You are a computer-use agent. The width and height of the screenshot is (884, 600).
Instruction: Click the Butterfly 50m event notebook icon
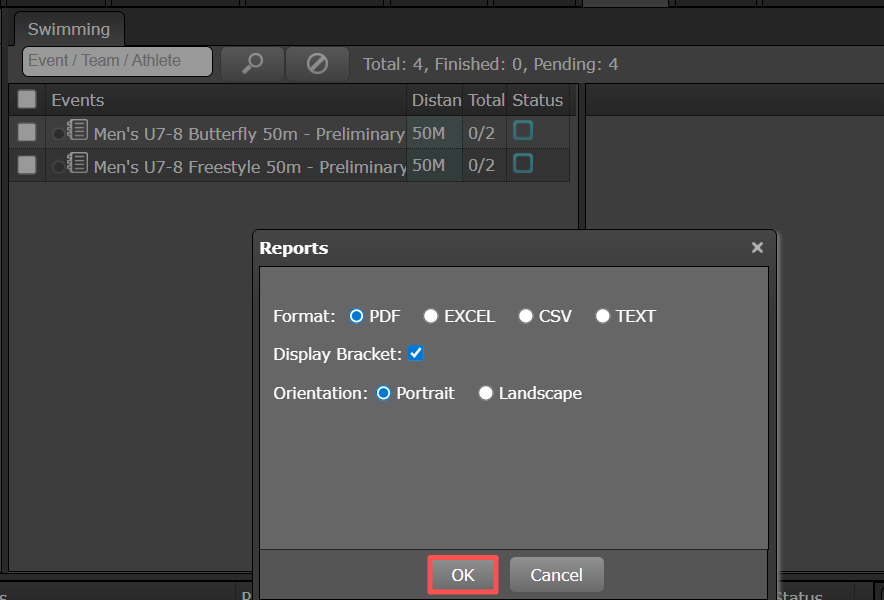coord(77,131)
